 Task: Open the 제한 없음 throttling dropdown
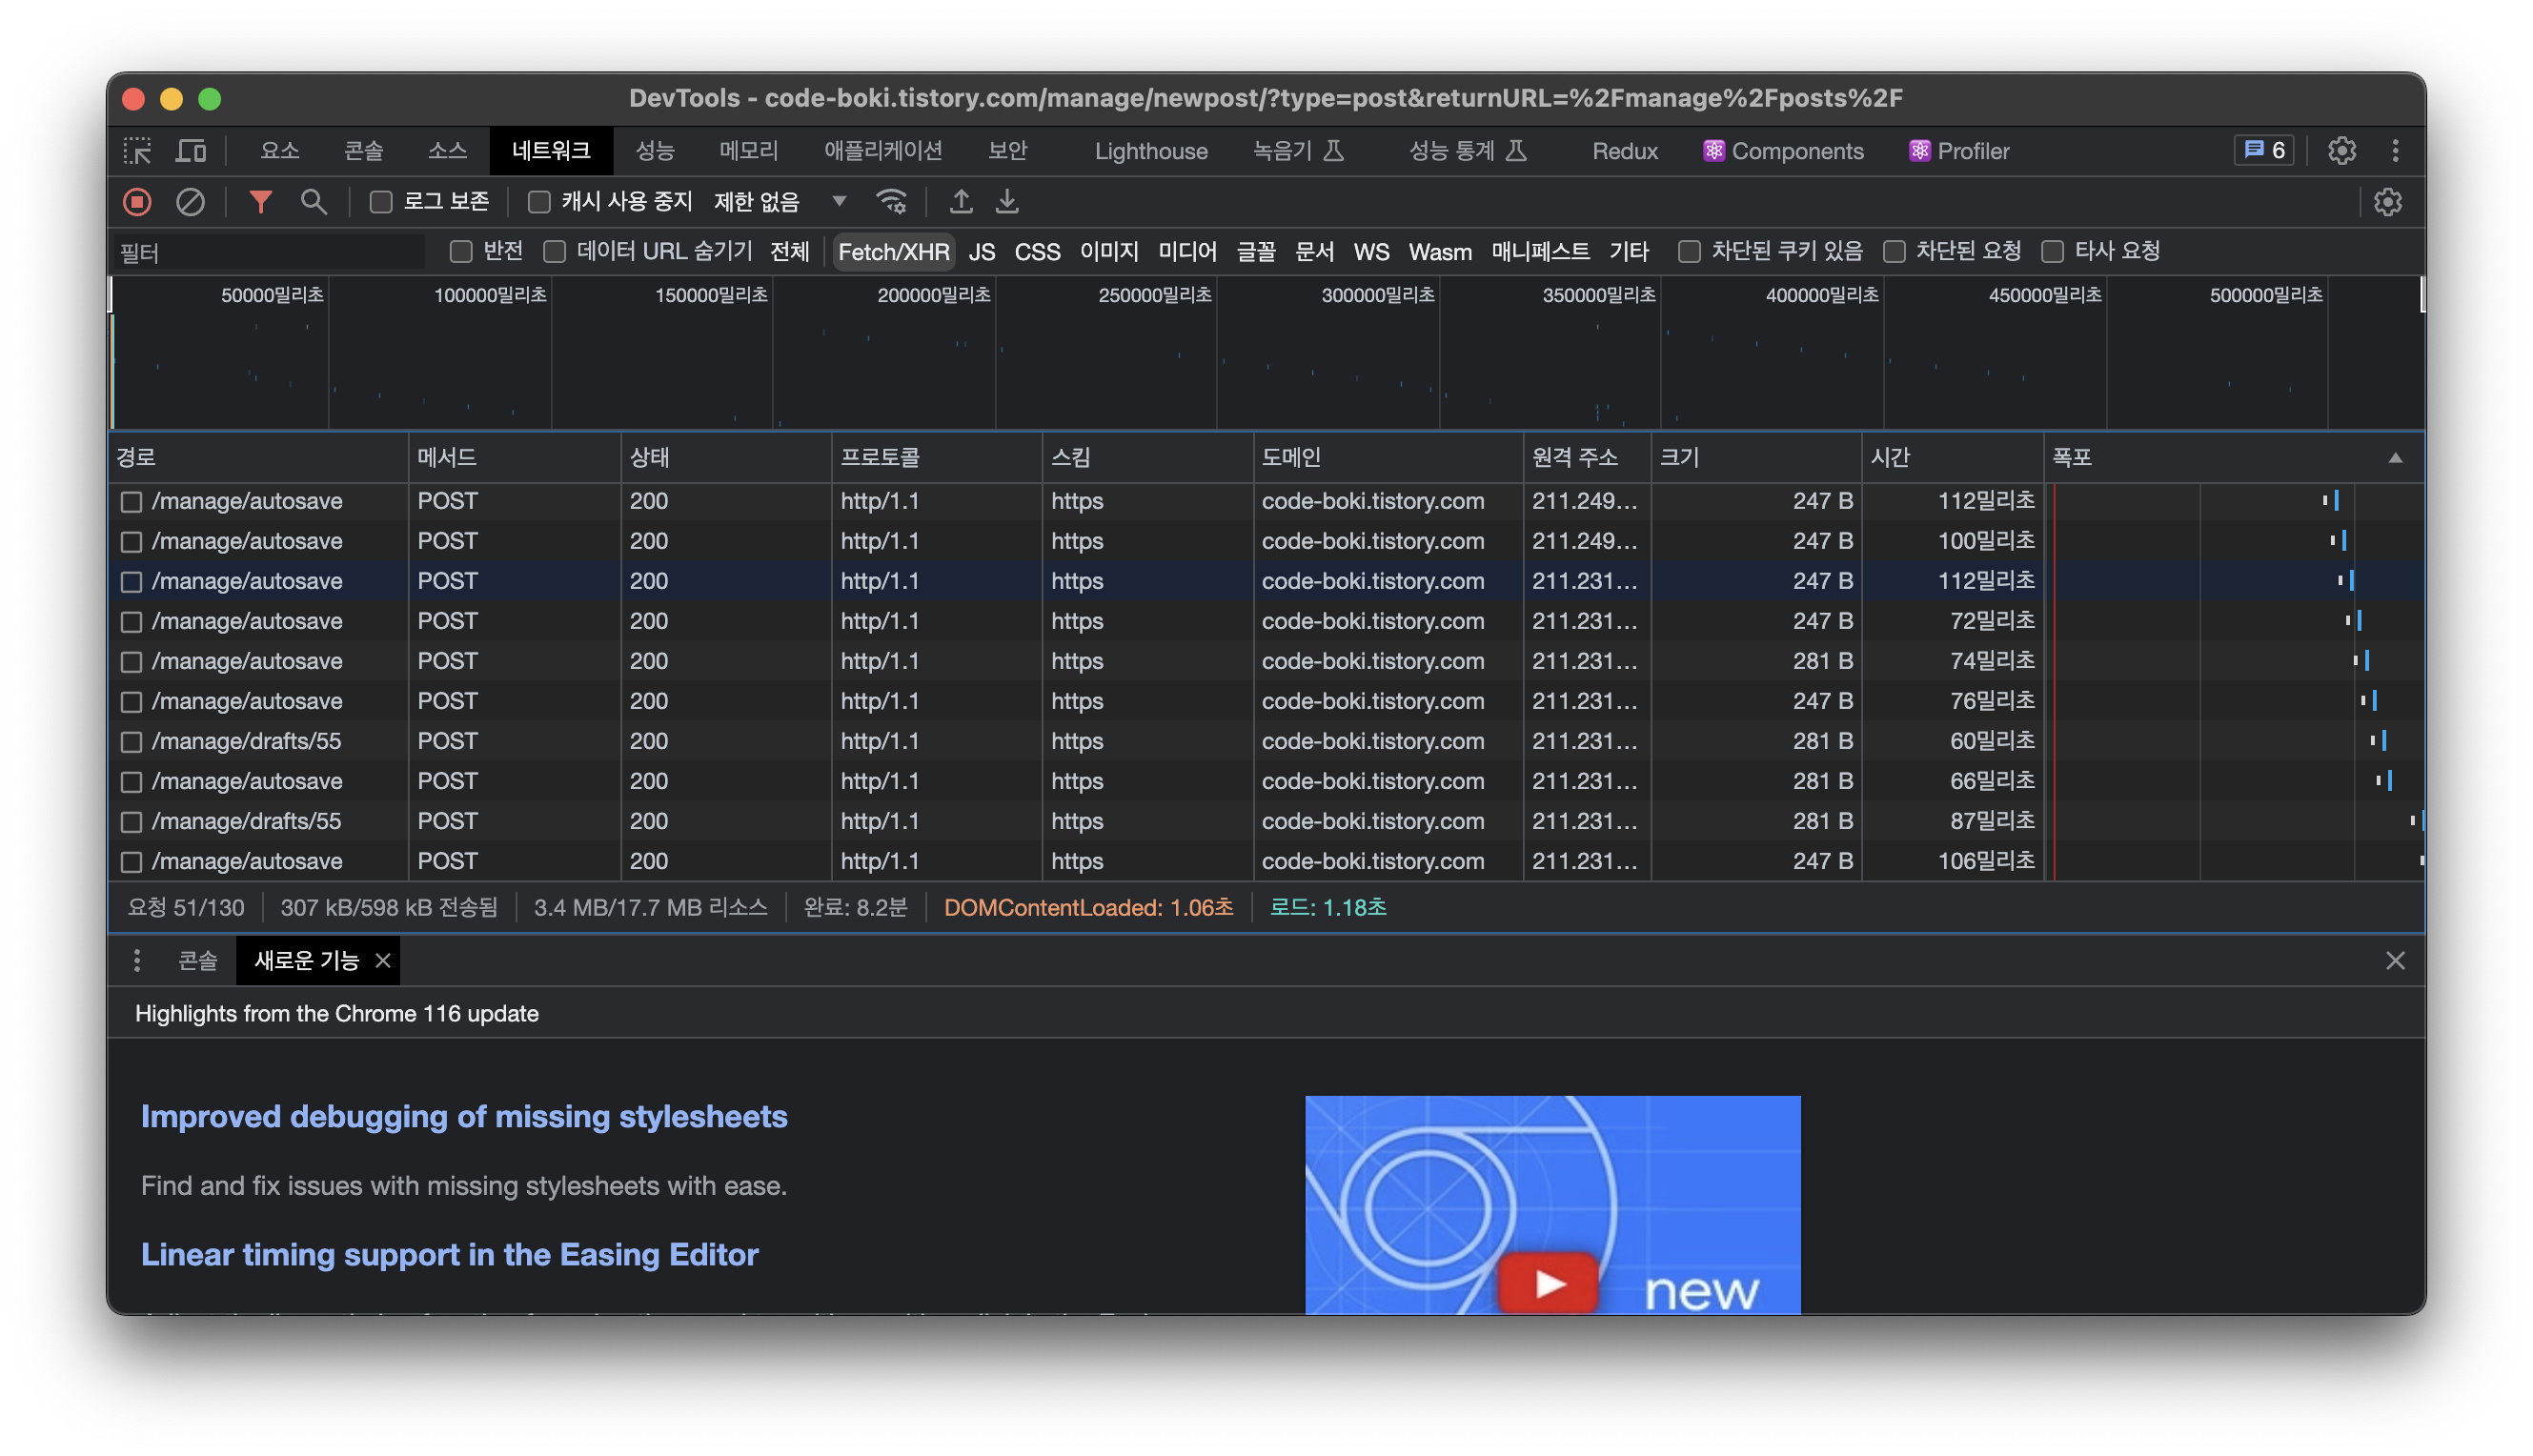pos(780,202)
